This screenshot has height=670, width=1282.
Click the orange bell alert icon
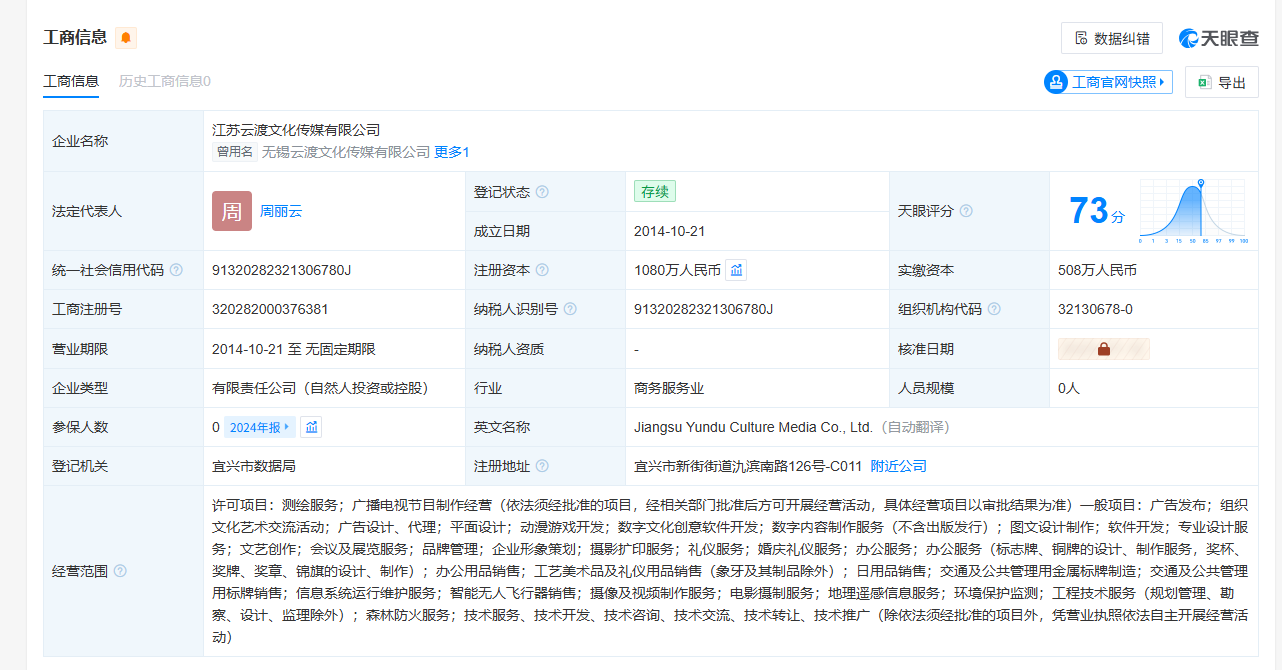tap(126, 38)
